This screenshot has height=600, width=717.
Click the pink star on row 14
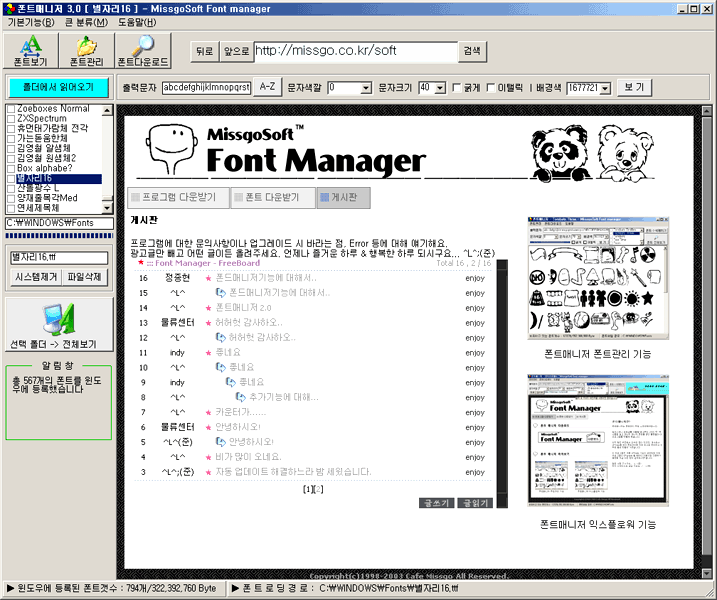tap(209, 308)
